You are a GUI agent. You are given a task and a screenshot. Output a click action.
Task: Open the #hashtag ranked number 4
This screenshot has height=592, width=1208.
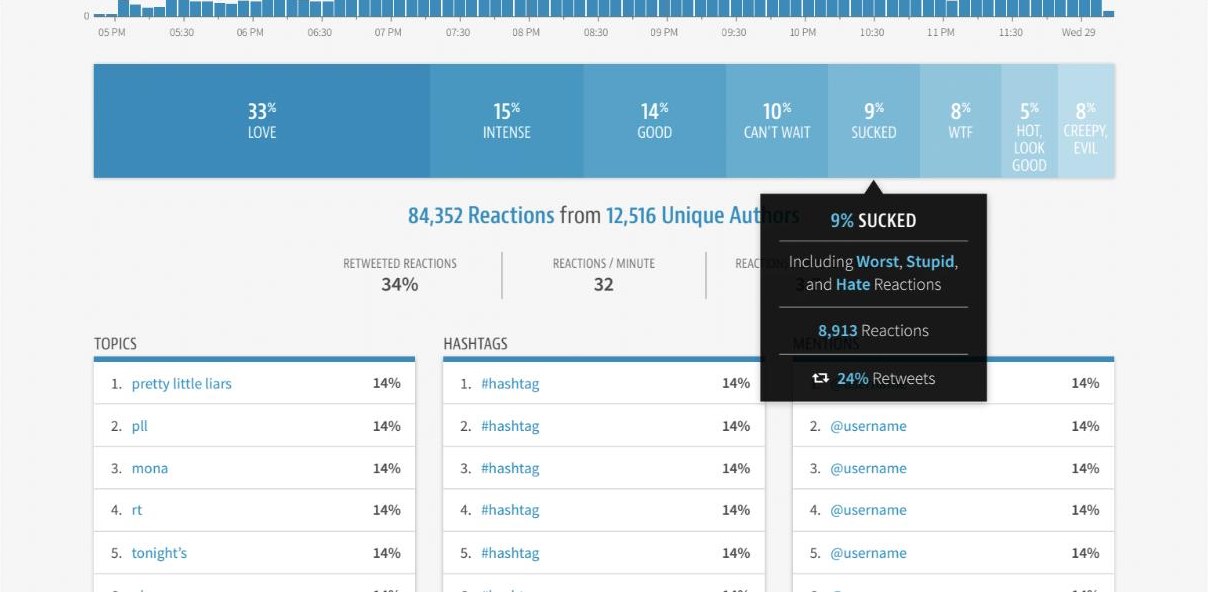click(510, 510)
